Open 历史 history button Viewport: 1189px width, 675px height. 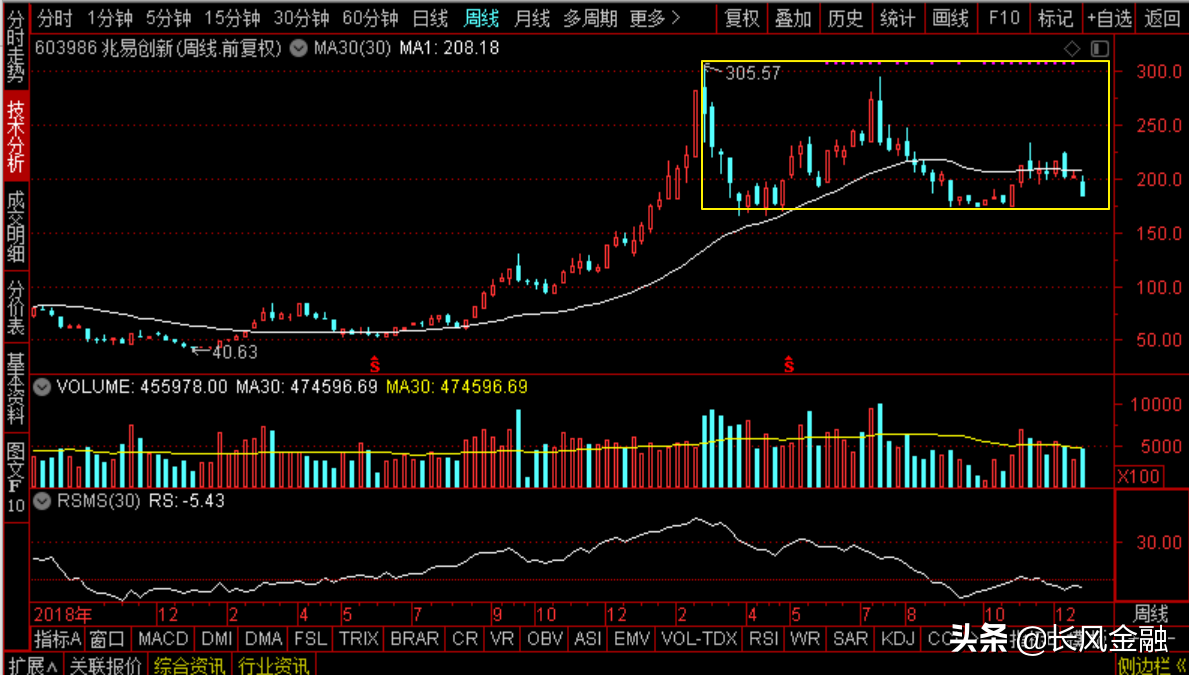[x=845, y=17]
